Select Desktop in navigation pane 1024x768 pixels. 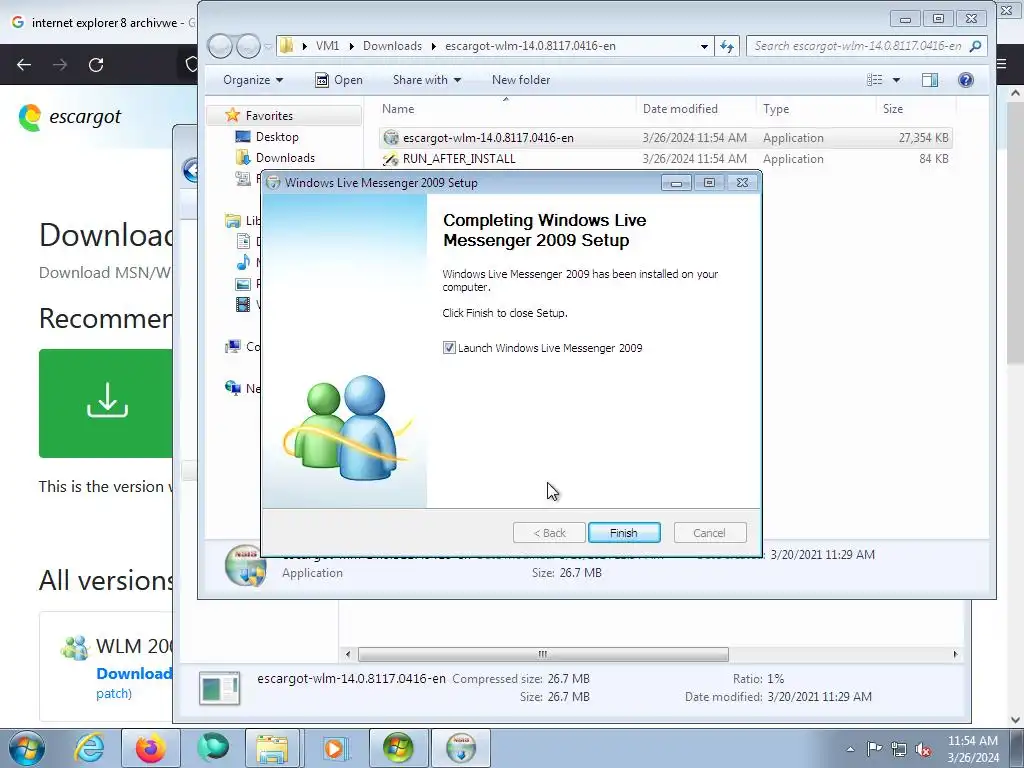[x=277, y=136]
